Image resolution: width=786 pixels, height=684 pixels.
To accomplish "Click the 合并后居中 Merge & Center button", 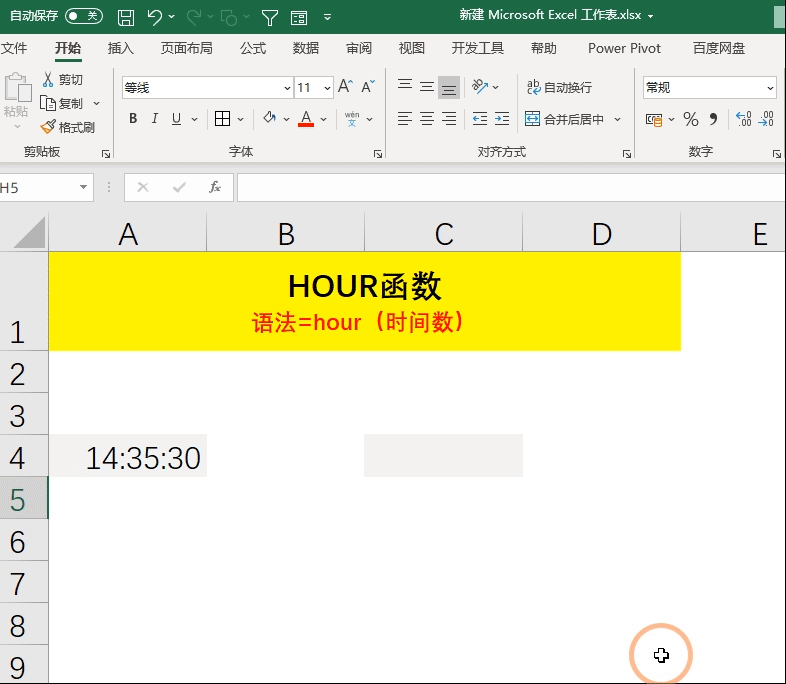I will coord(564,119).
